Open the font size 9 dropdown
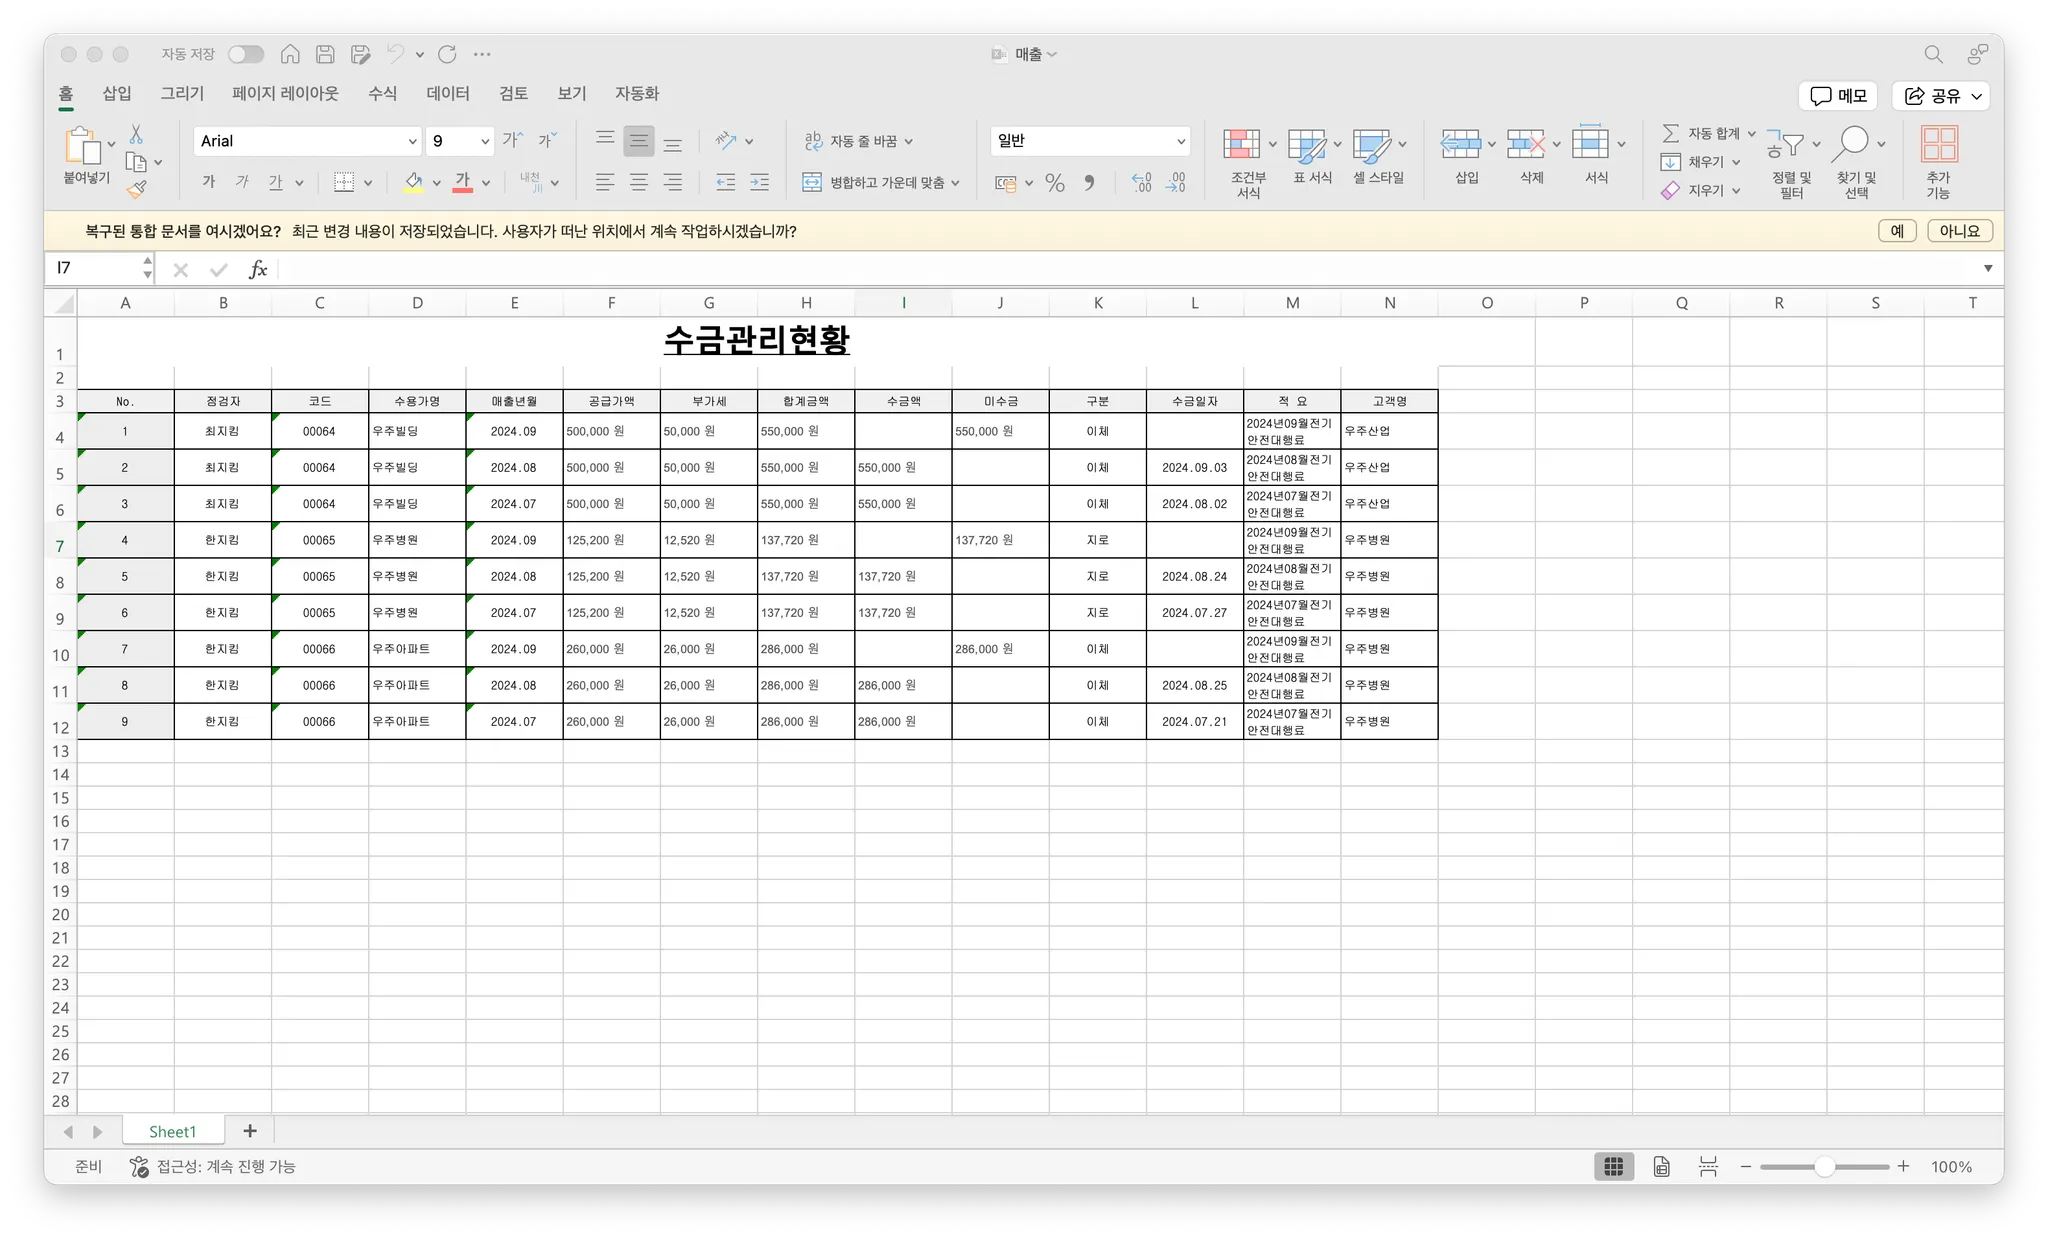The image size is (2048, 1239). [x=485, y=141]
